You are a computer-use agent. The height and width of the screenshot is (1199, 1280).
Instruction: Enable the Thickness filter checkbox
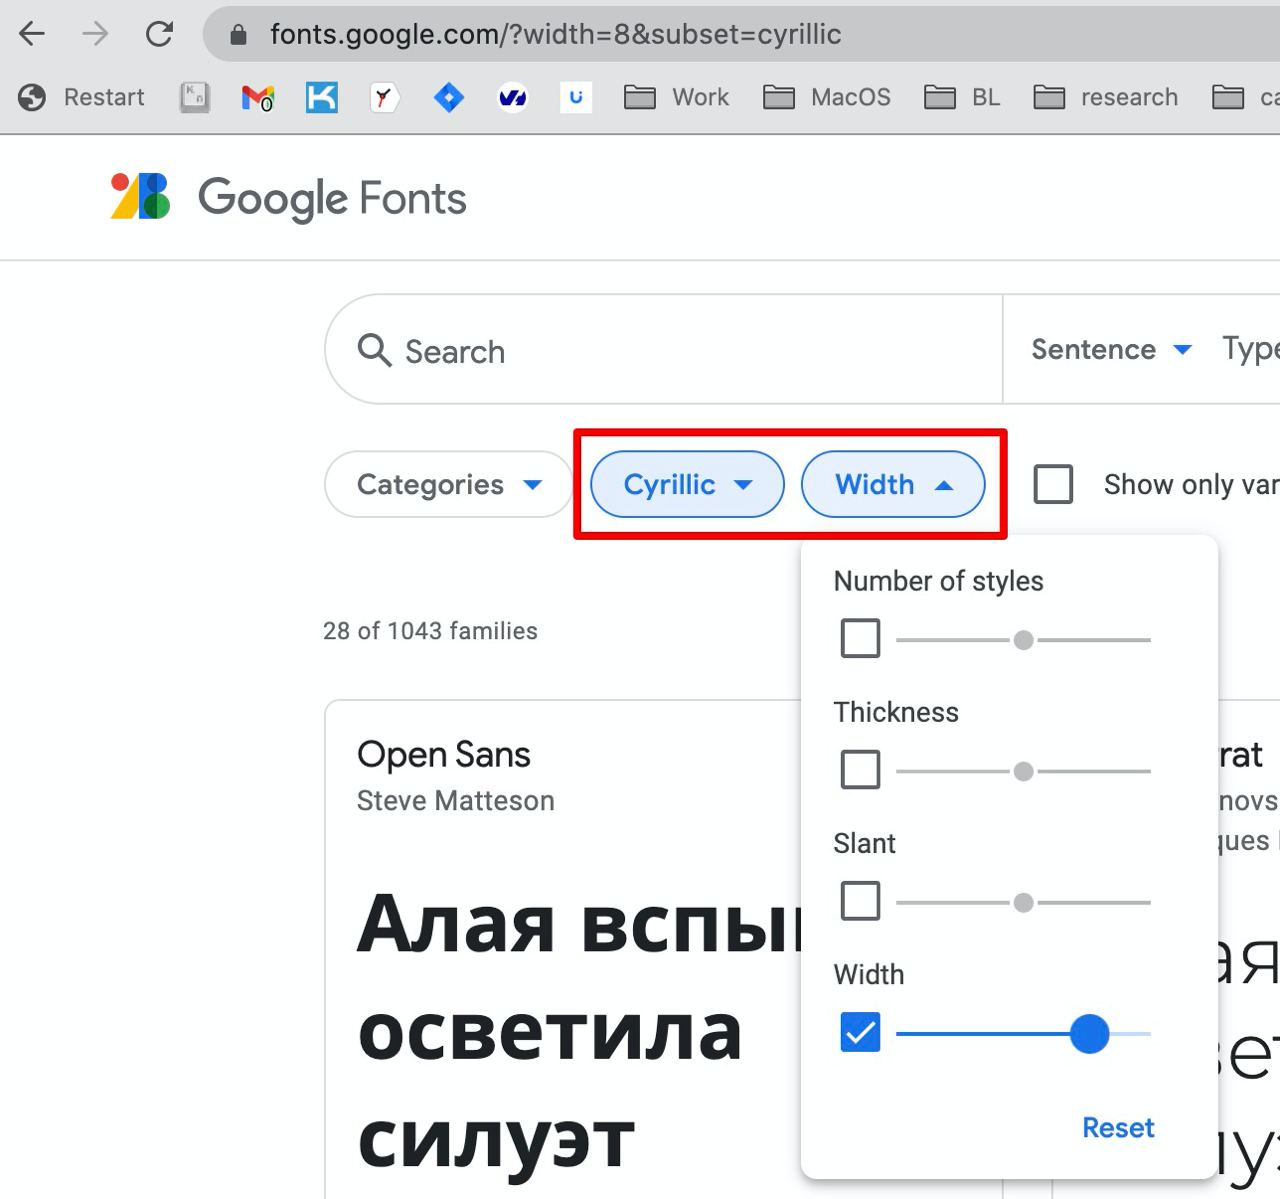tap(861, 770)
